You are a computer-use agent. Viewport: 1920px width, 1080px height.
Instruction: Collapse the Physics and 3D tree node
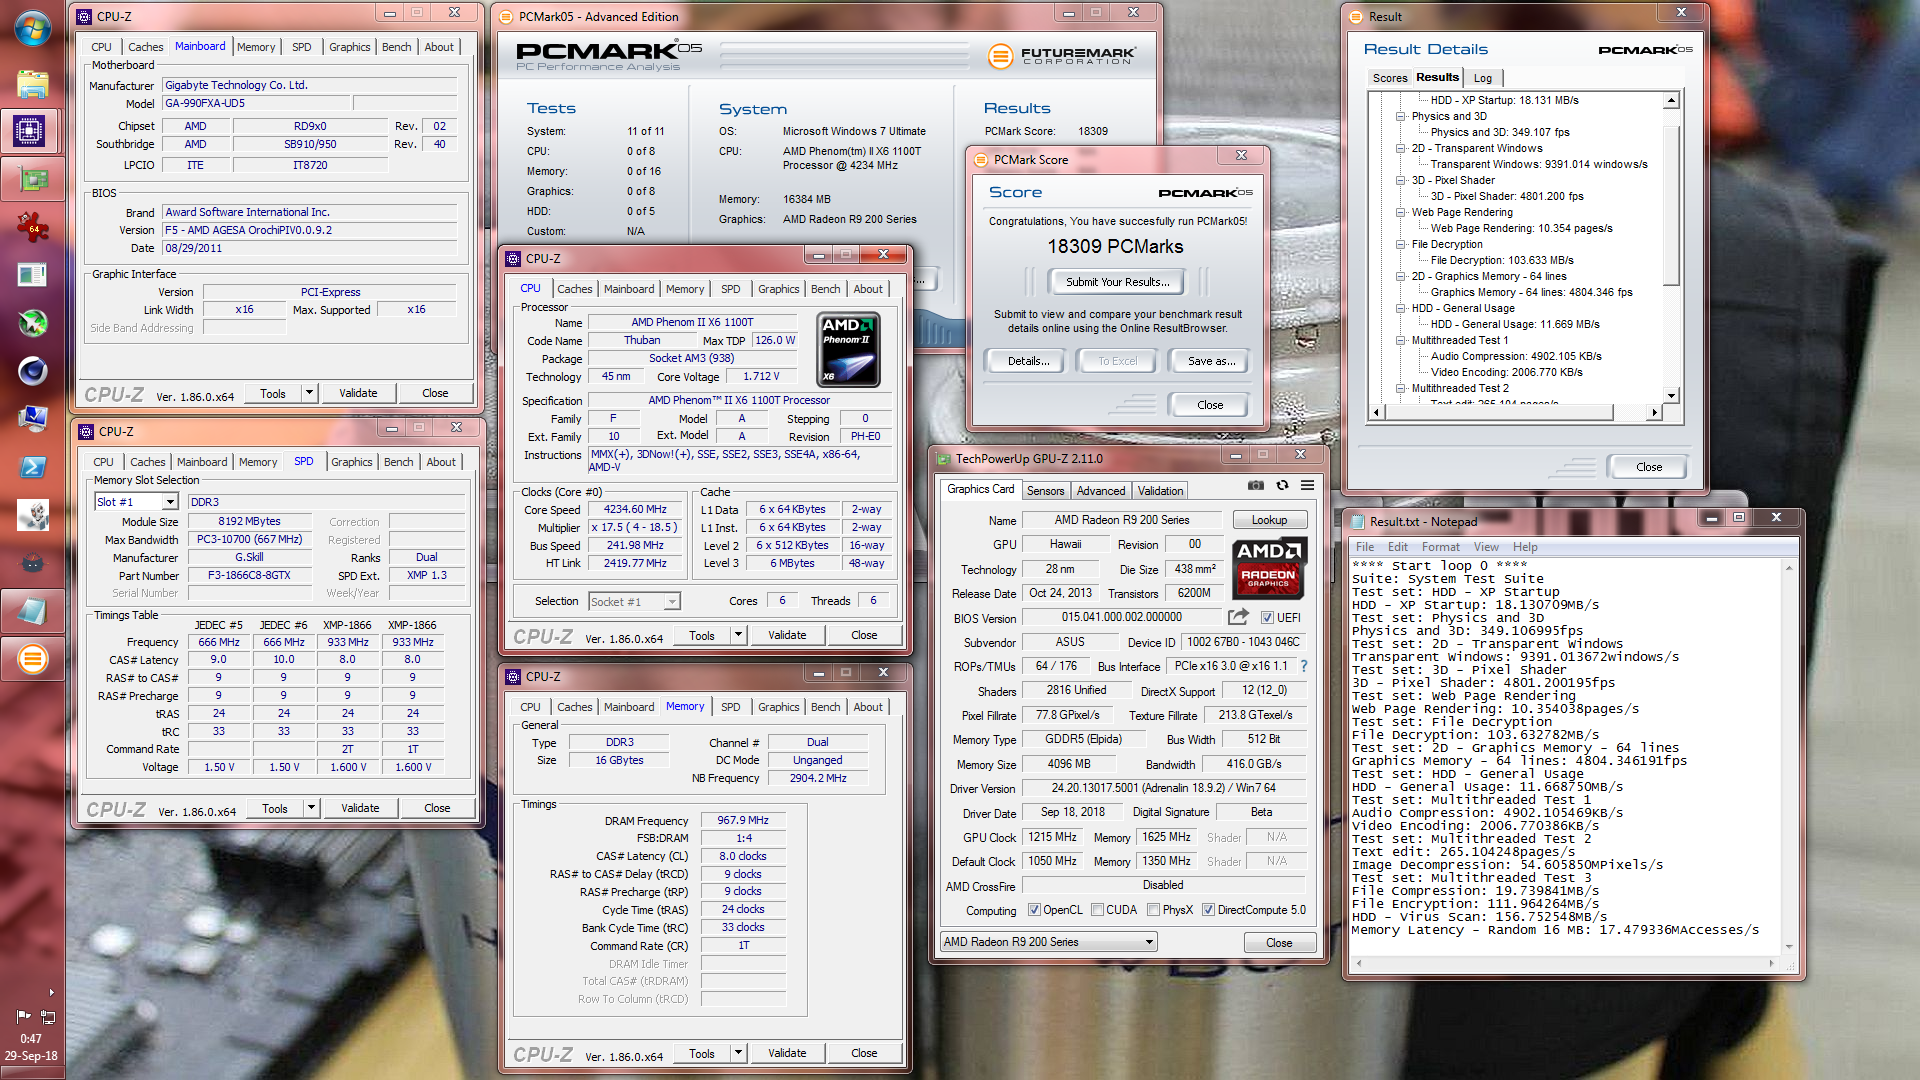[x=1401, y=116]
